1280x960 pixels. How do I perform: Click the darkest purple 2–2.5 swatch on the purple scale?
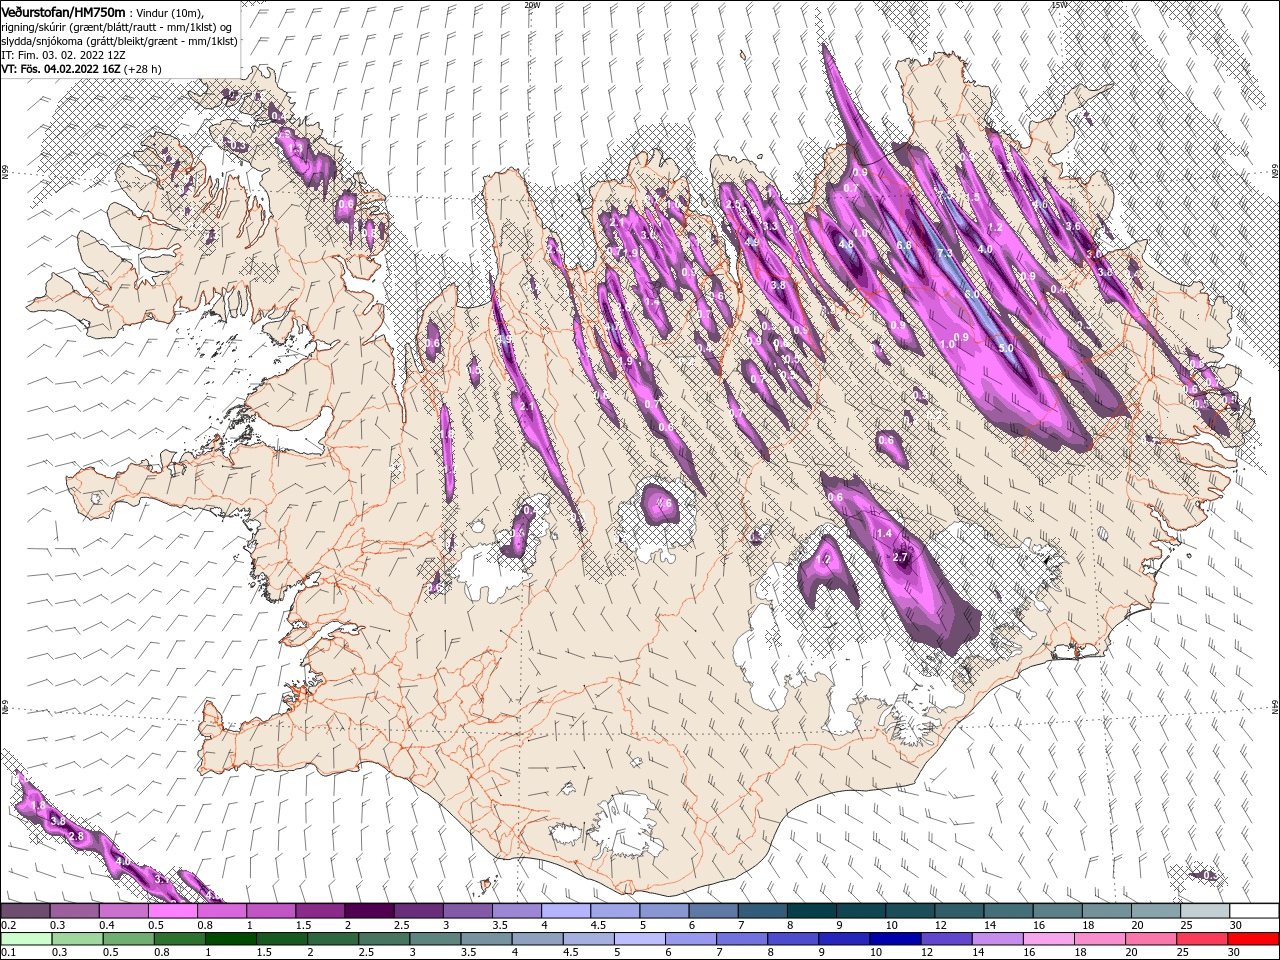pyautogui.click(x=369, y=911)
